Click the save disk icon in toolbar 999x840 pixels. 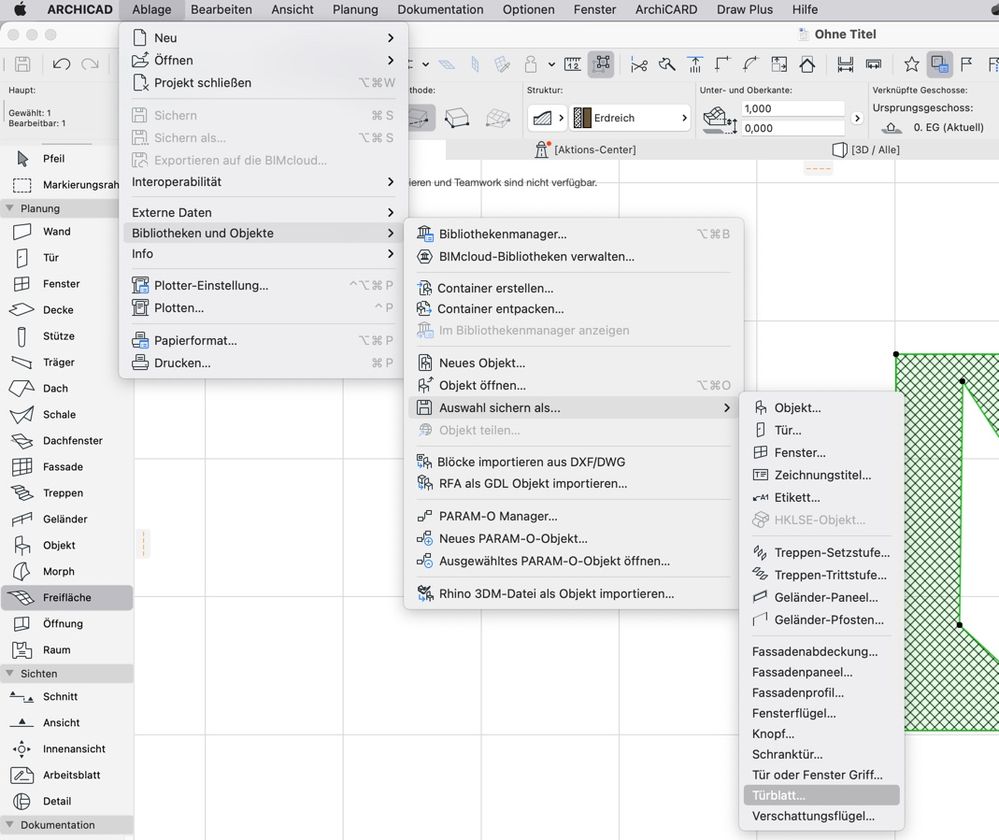coord(22,64)
